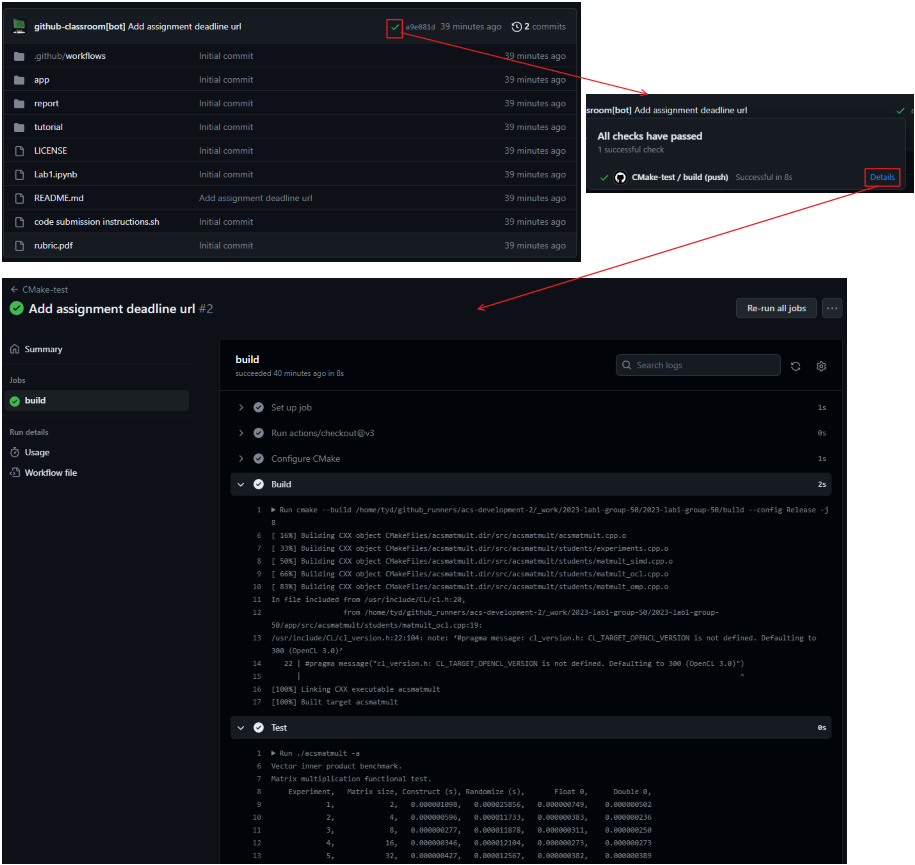Screen dimensions: 915x865
Task: Click the green success icon beside run title
Action: tap(17, 308)
